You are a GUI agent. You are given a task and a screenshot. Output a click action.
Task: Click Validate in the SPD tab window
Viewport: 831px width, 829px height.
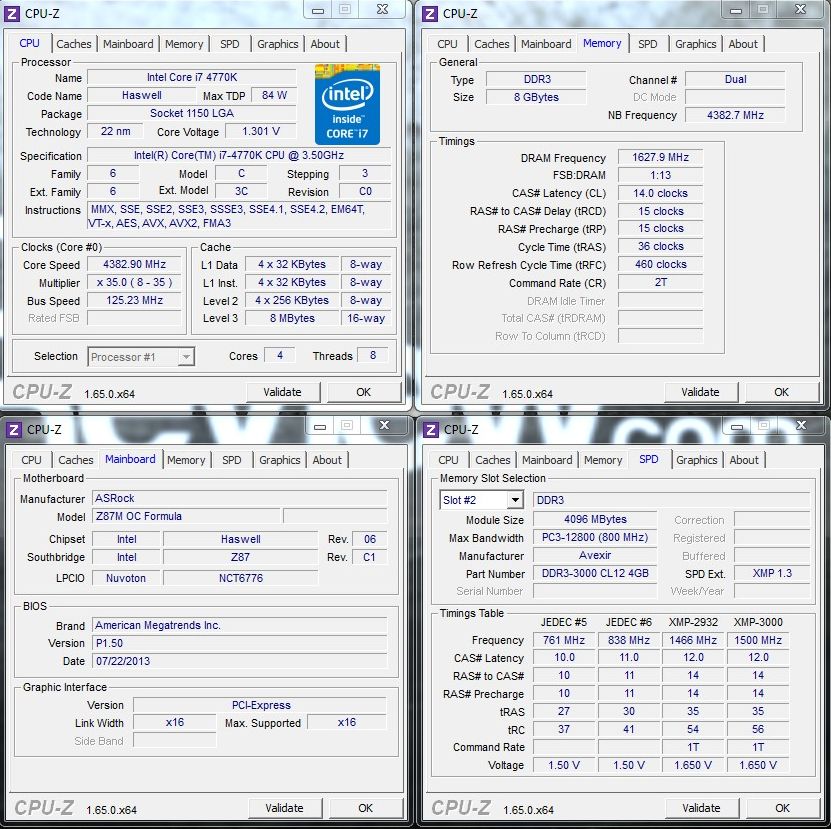click(702, 808)
